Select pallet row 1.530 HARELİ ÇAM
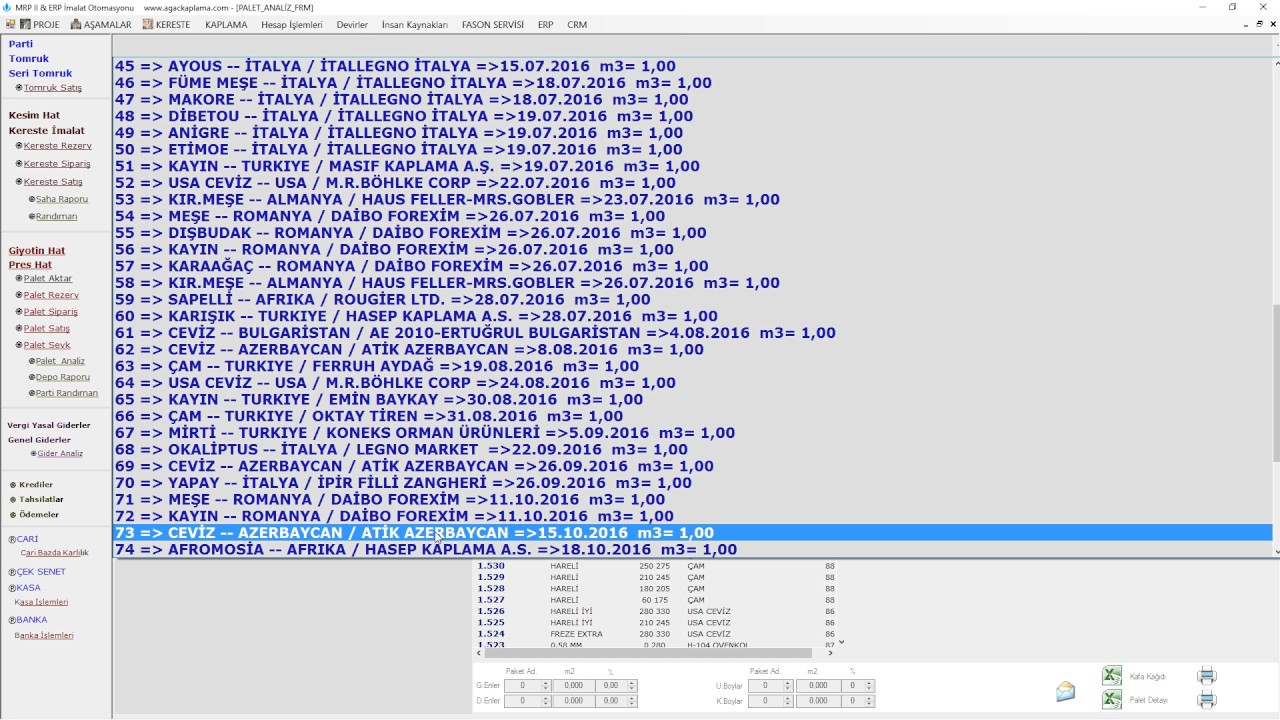This screenshot has width=1280, height=720. [655, 566]
